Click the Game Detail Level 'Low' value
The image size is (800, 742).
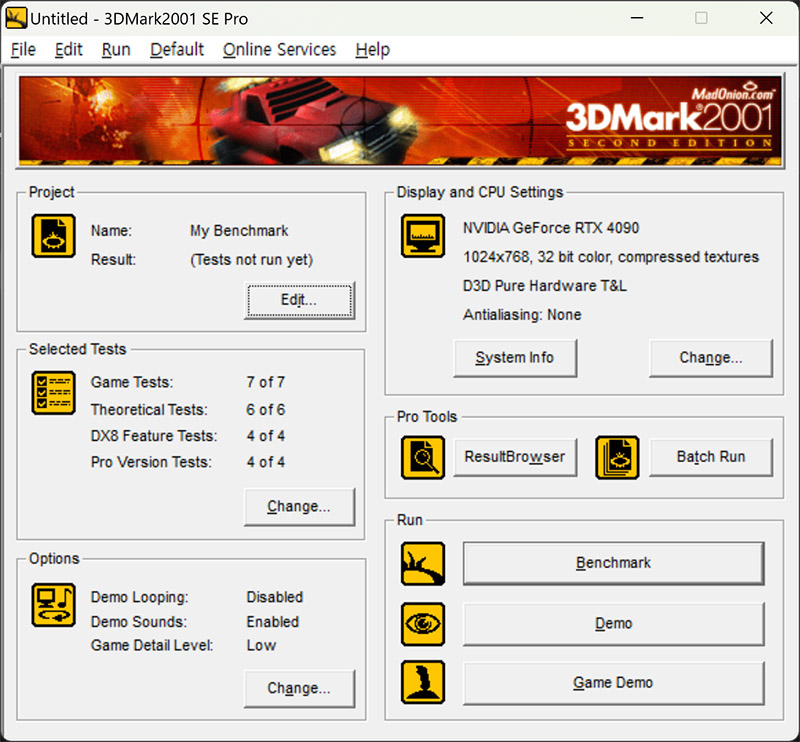pyautogui.click(x=261, y=646)
